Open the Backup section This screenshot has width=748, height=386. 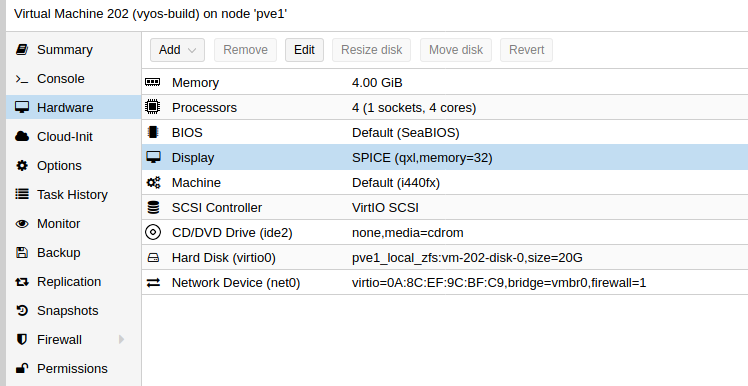pos(59,252)
